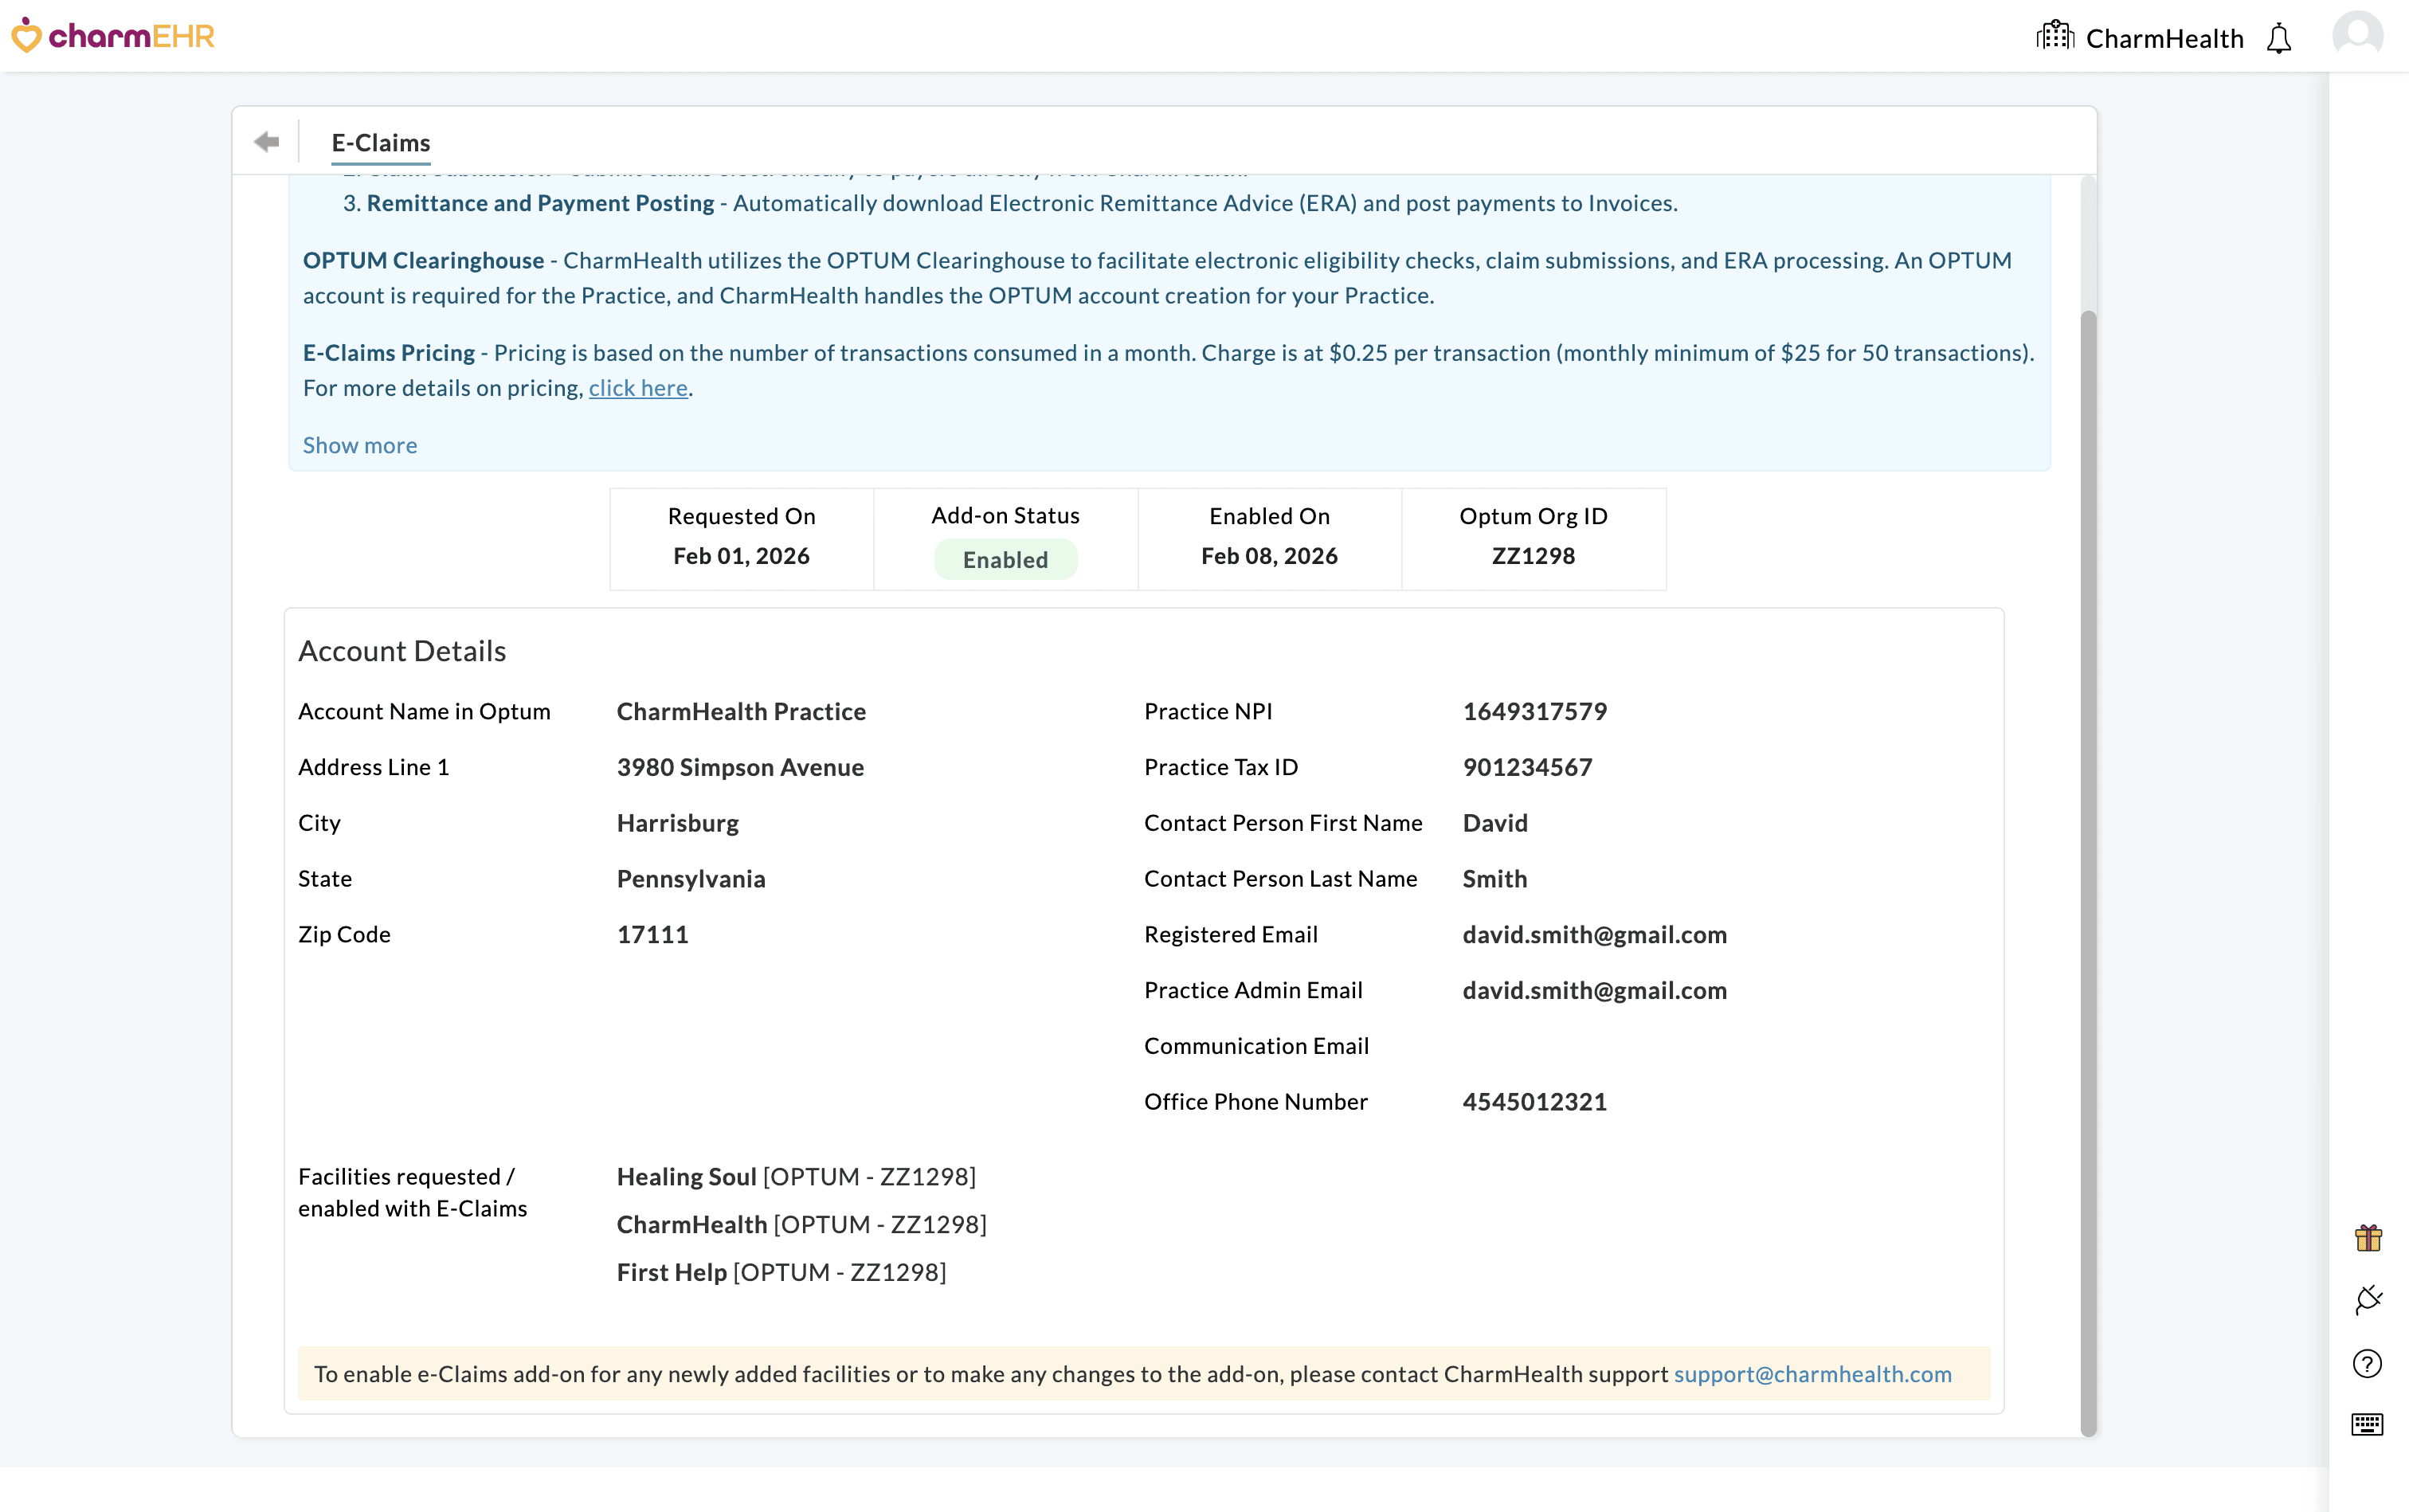Click the back arrow beside E-Claims
The width and height of the screenshot is (2409, 1512).
tap(266, 141)
